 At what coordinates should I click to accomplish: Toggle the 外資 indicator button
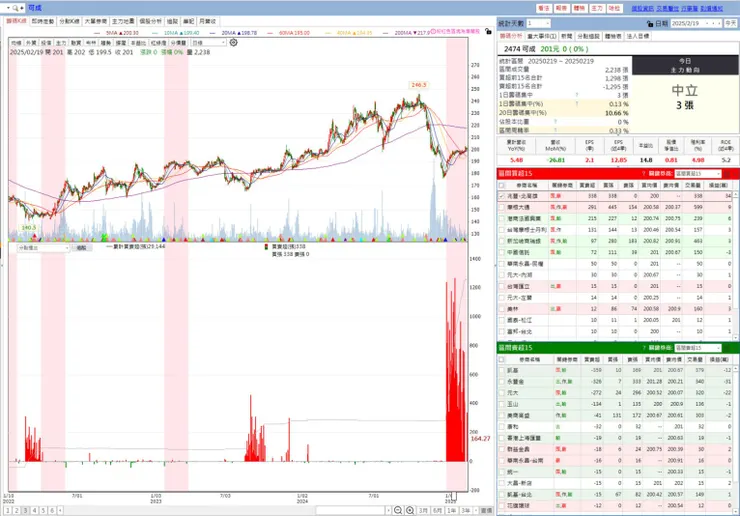31,43
